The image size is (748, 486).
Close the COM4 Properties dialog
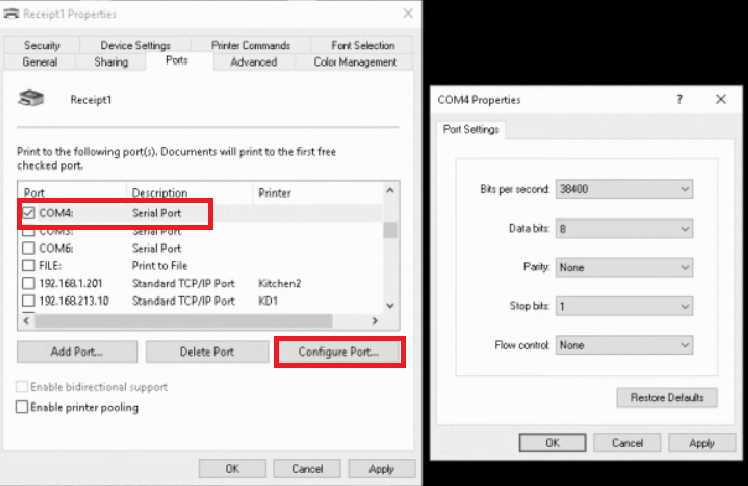point(721,99)
